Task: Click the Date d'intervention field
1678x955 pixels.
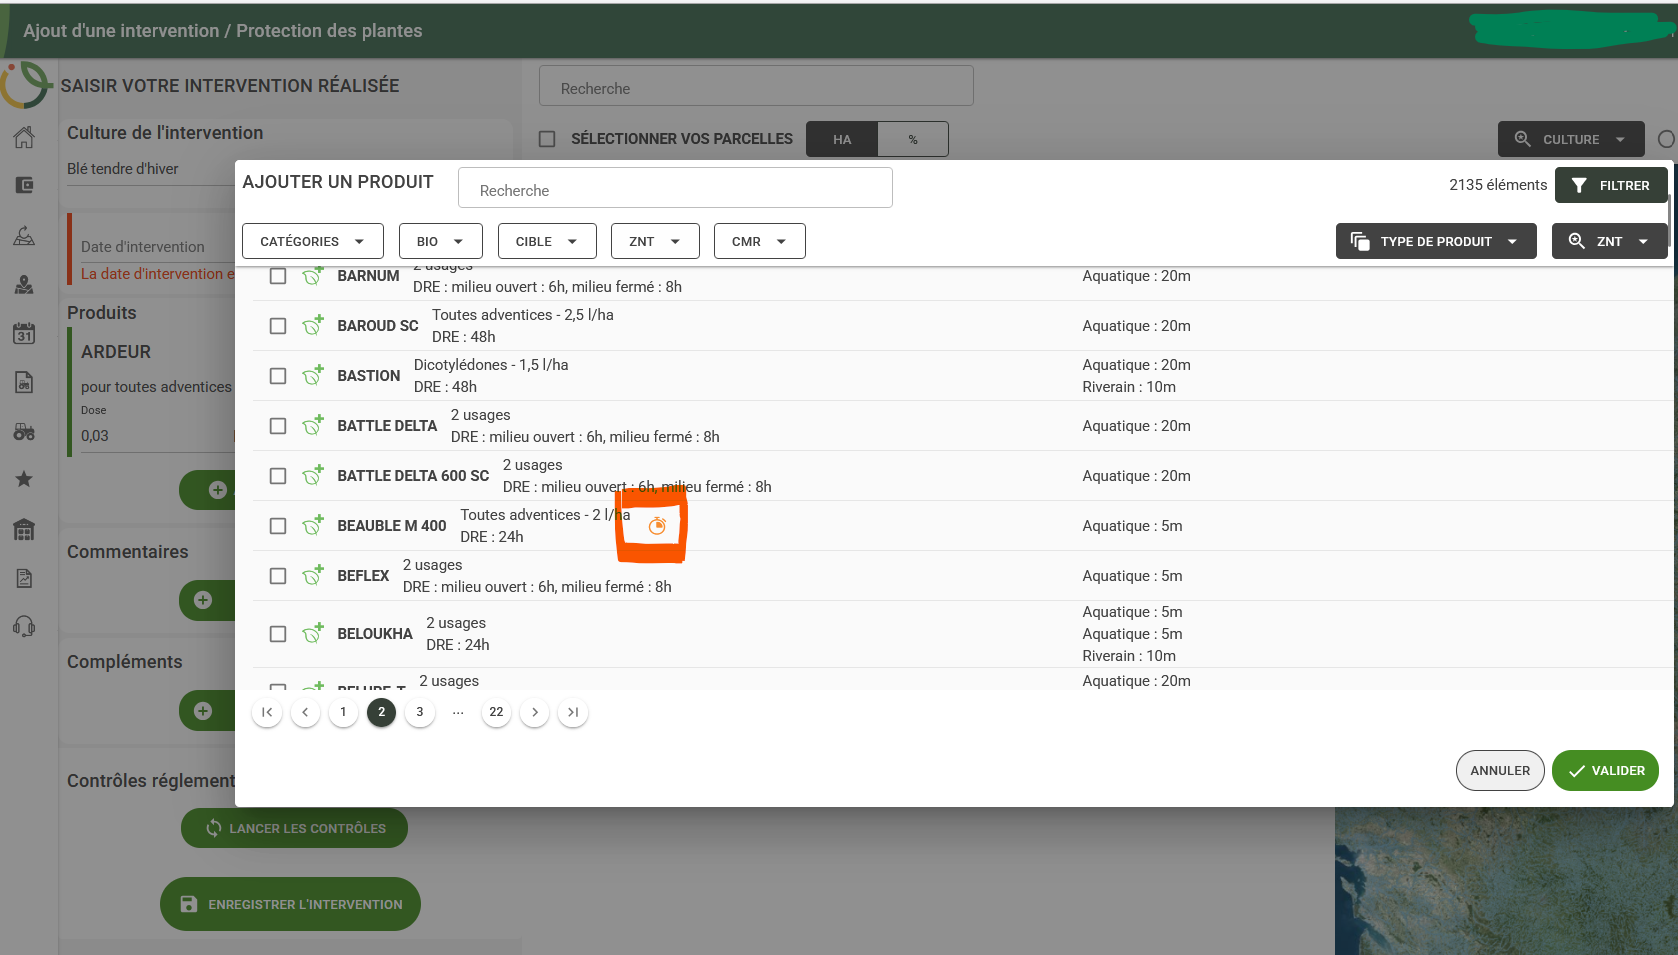Action: coord(157,246)
